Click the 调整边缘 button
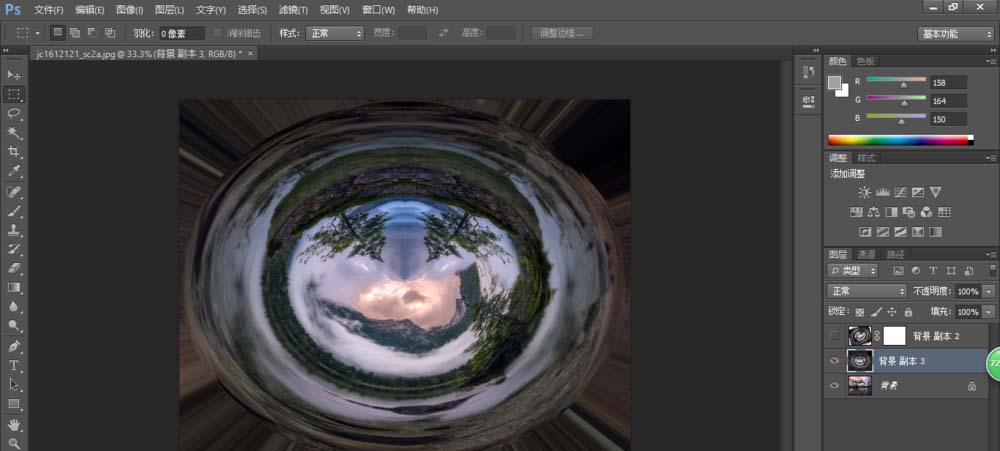 pyautogui.click(x=562, y=33)
